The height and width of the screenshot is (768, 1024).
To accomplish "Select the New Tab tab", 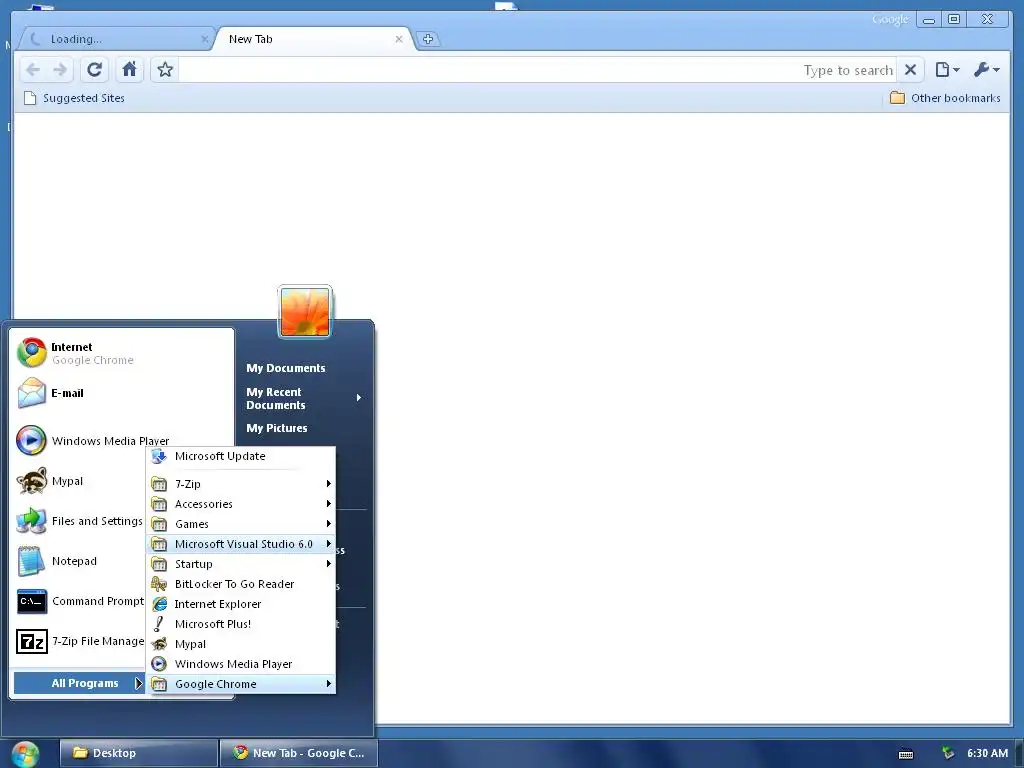I will [x=312, y=39].
